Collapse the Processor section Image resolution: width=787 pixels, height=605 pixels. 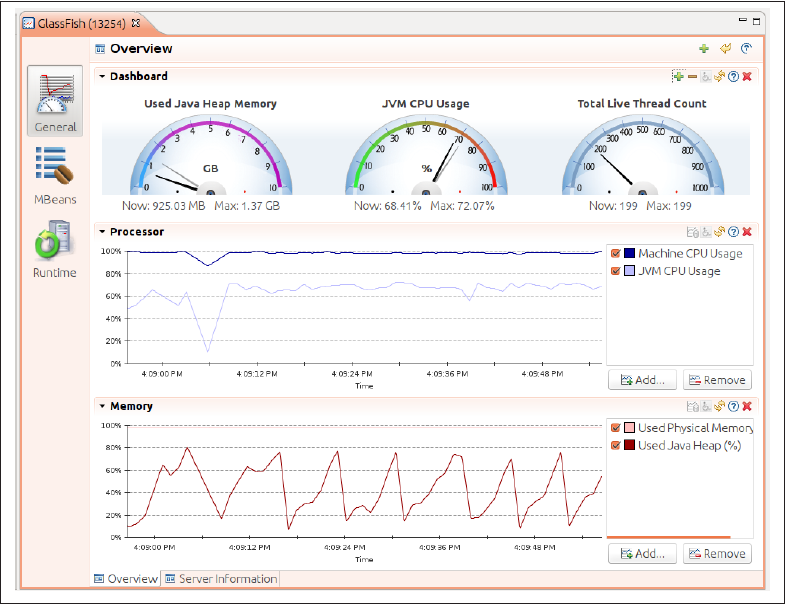(x=102, y=232)
